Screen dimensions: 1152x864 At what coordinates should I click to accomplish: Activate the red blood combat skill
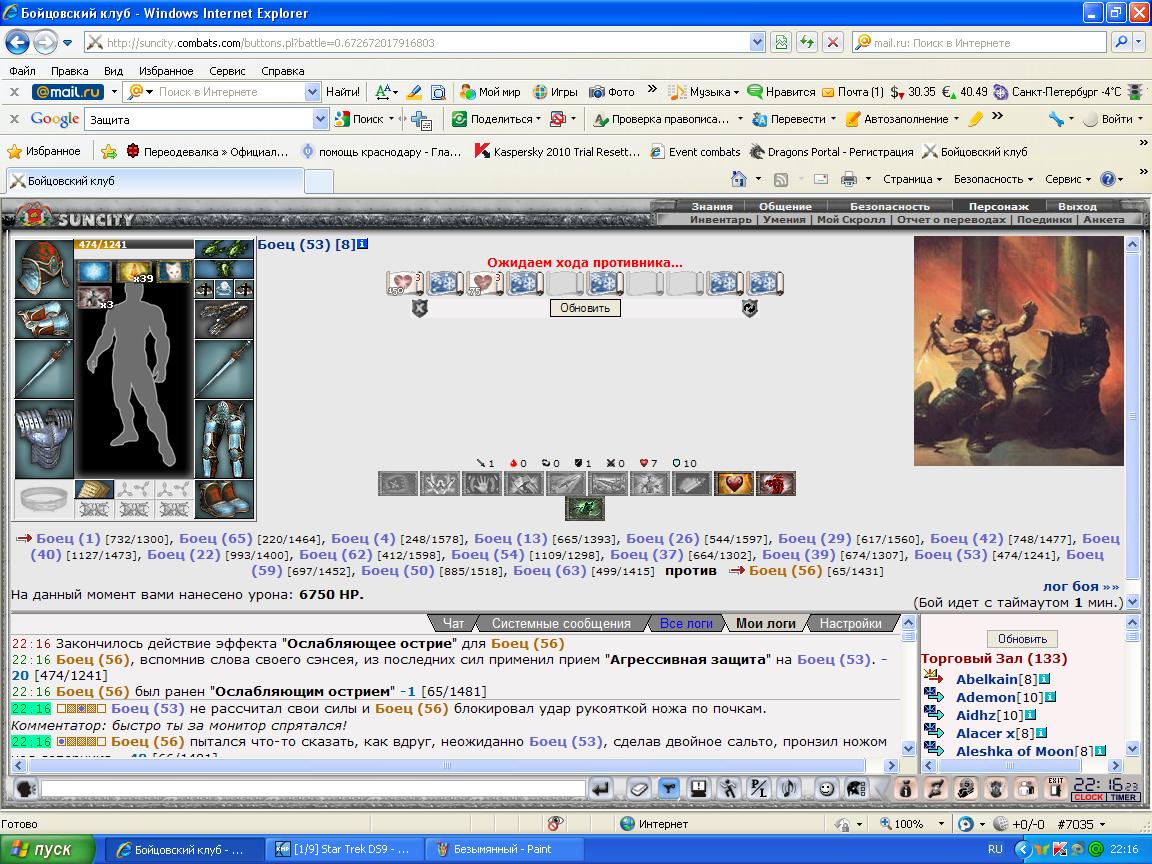pos(776,483)
